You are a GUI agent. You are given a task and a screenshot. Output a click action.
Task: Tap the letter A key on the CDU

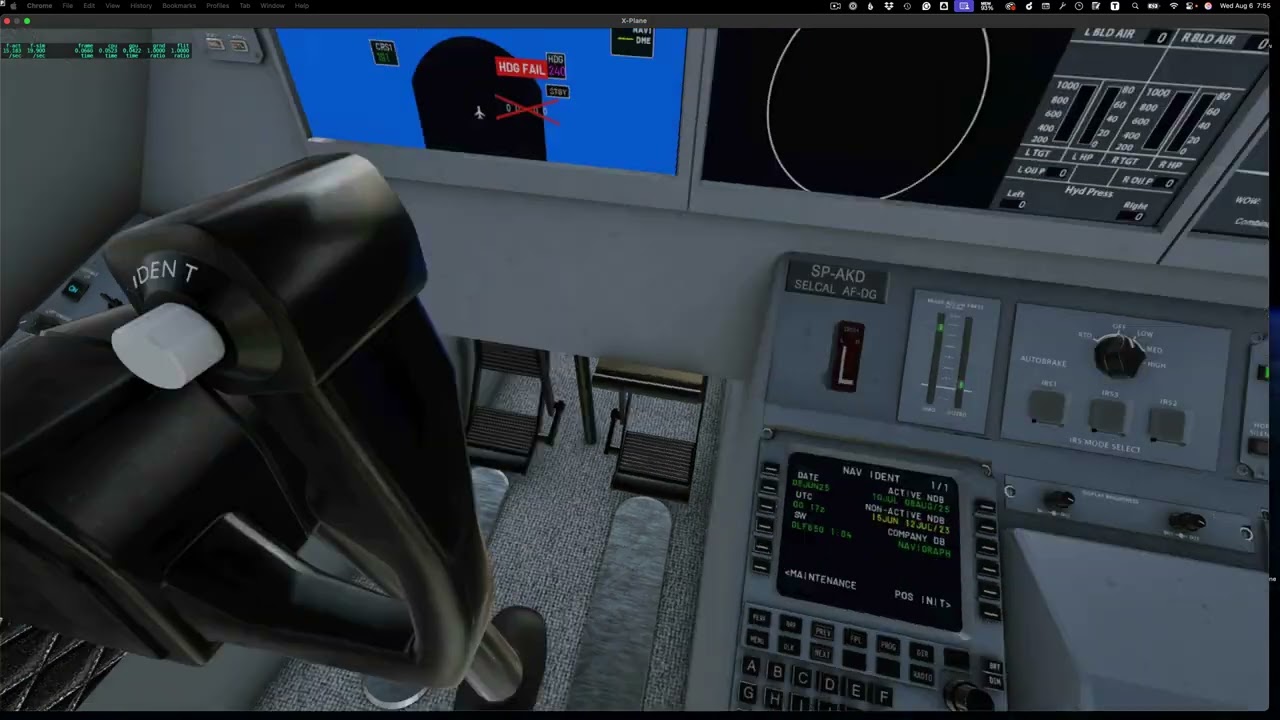[752, 668]
